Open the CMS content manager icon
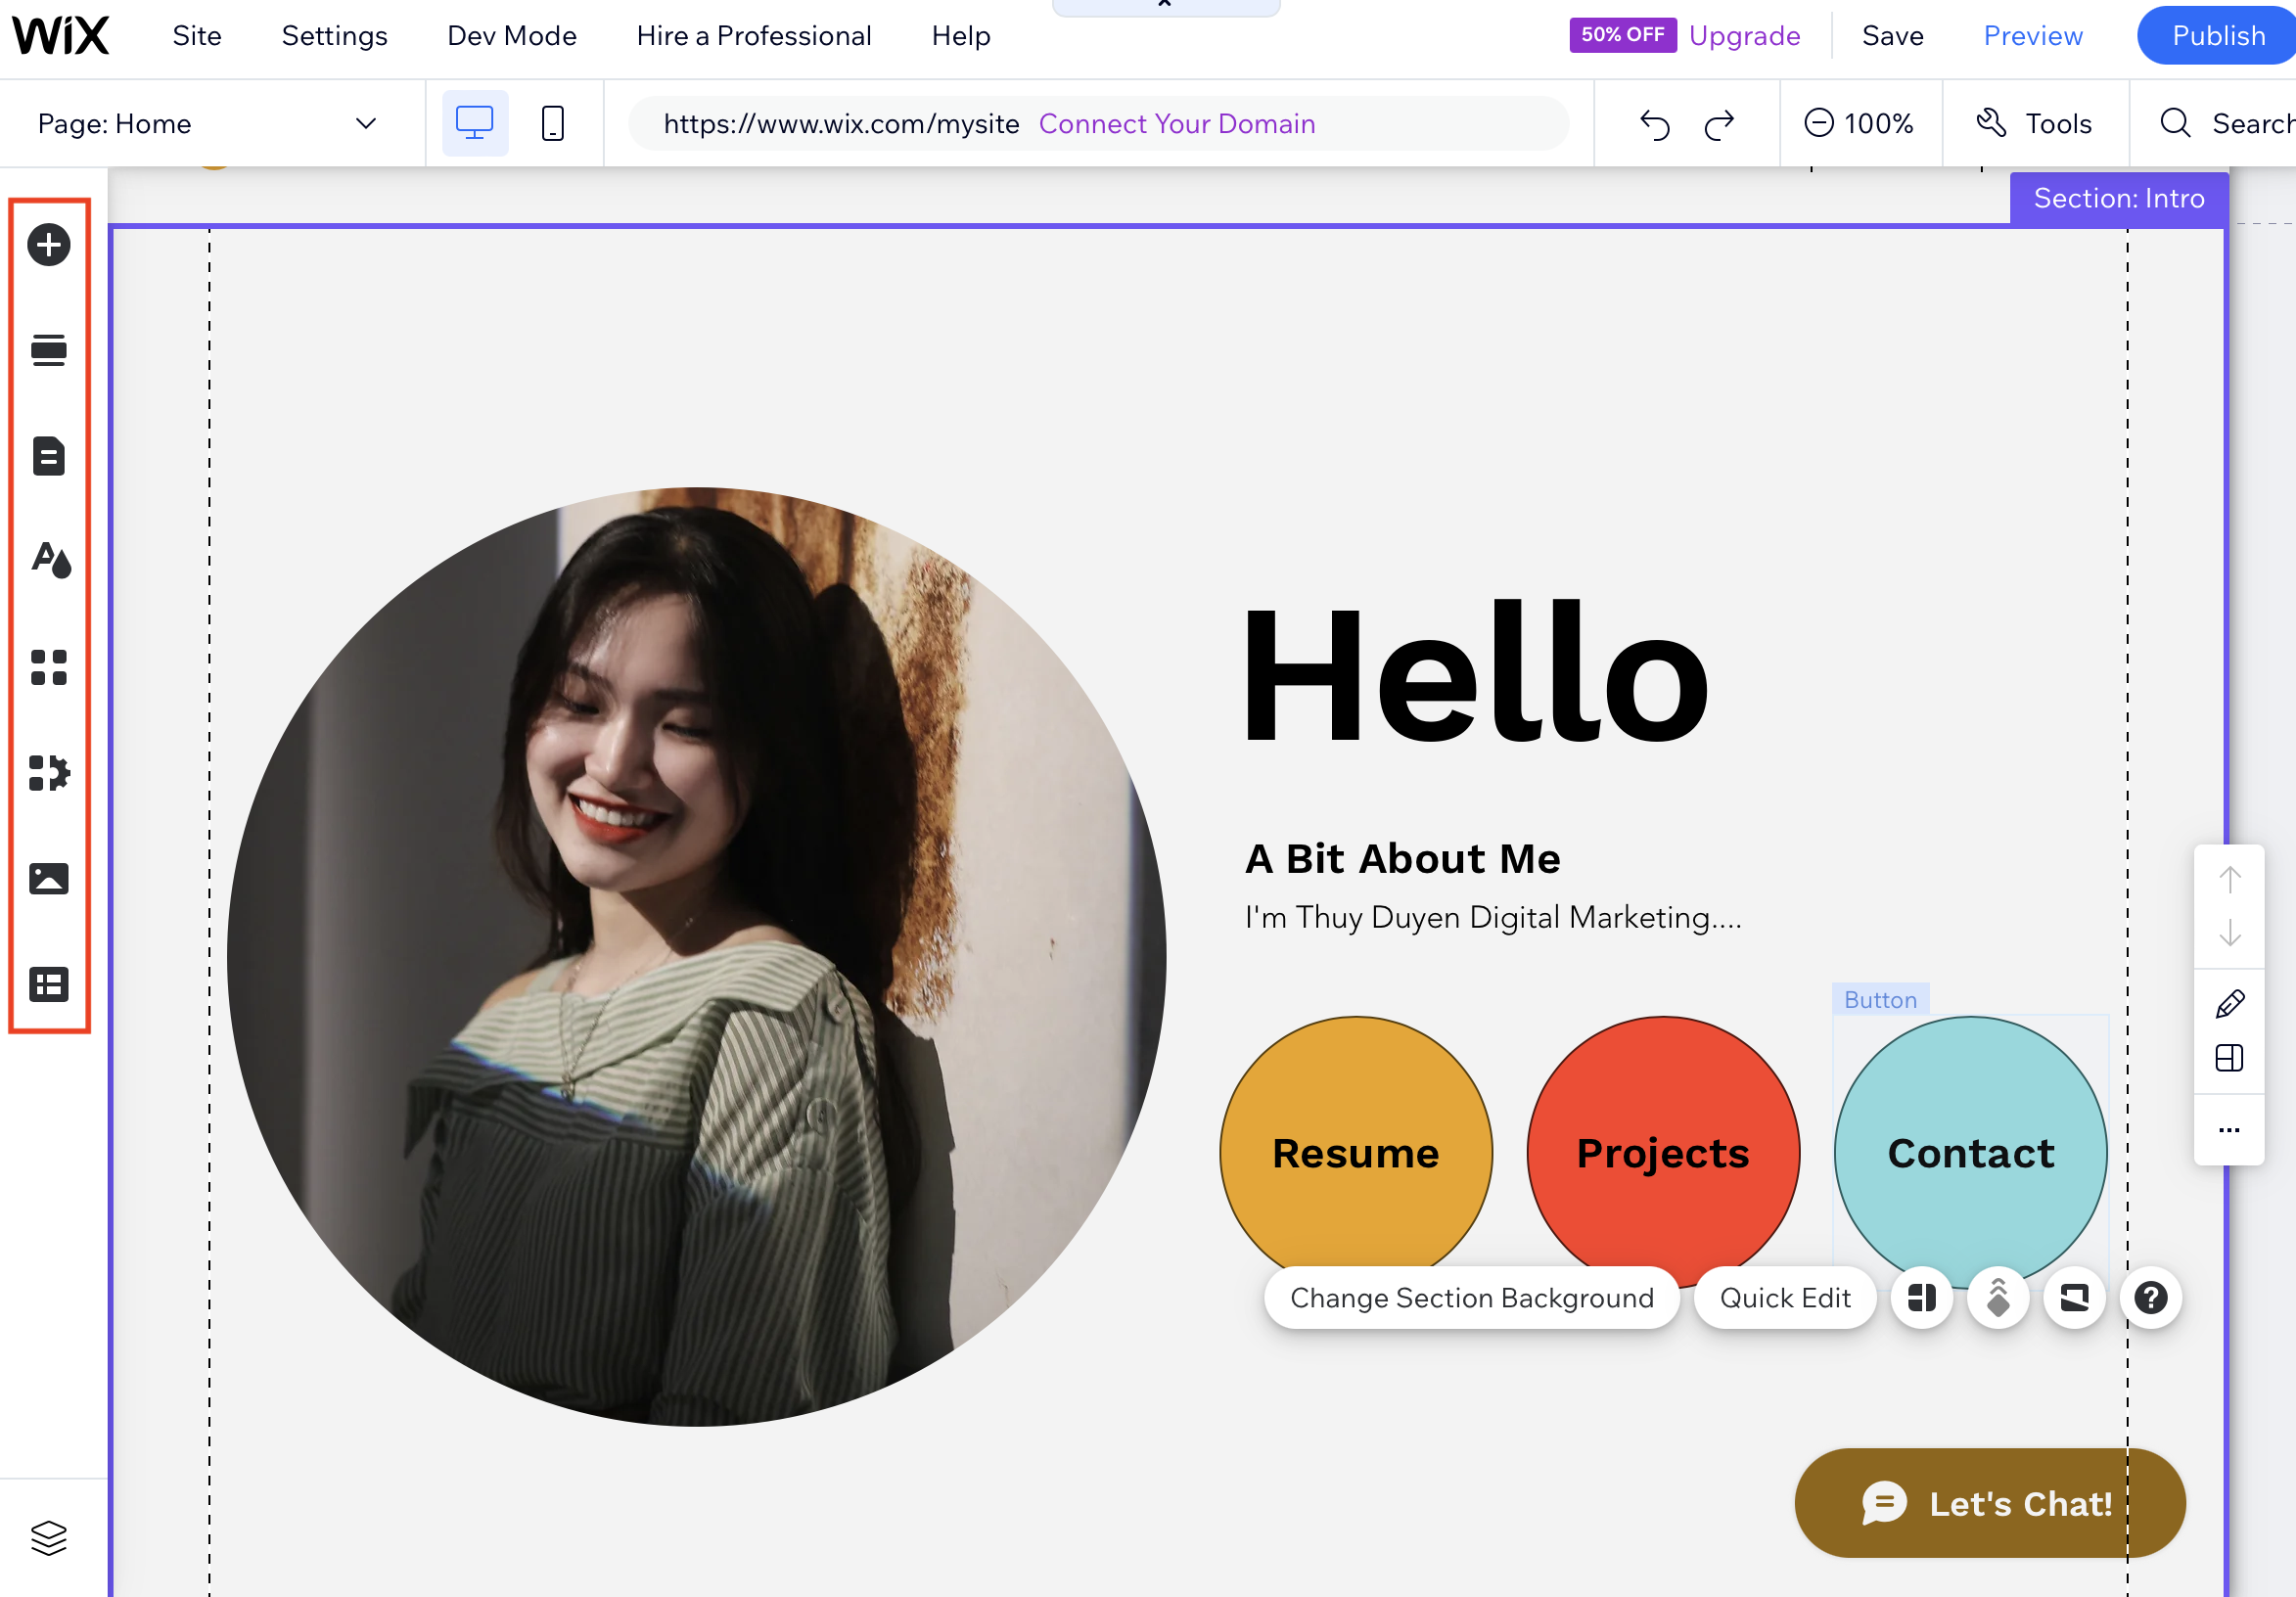The width and height of the screenshot is (2296, 1597). click(49, 985)
